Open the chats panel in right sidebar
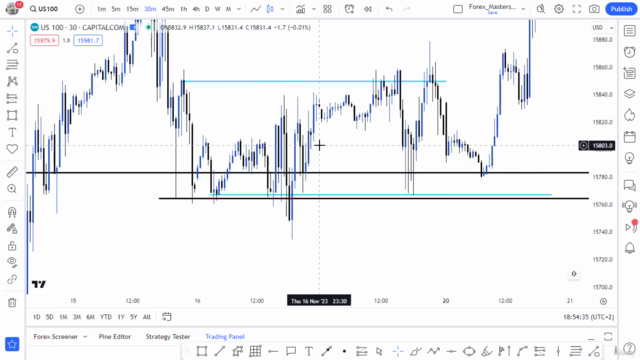This screenshot has height=360, width=640. [x=629, y=185]
